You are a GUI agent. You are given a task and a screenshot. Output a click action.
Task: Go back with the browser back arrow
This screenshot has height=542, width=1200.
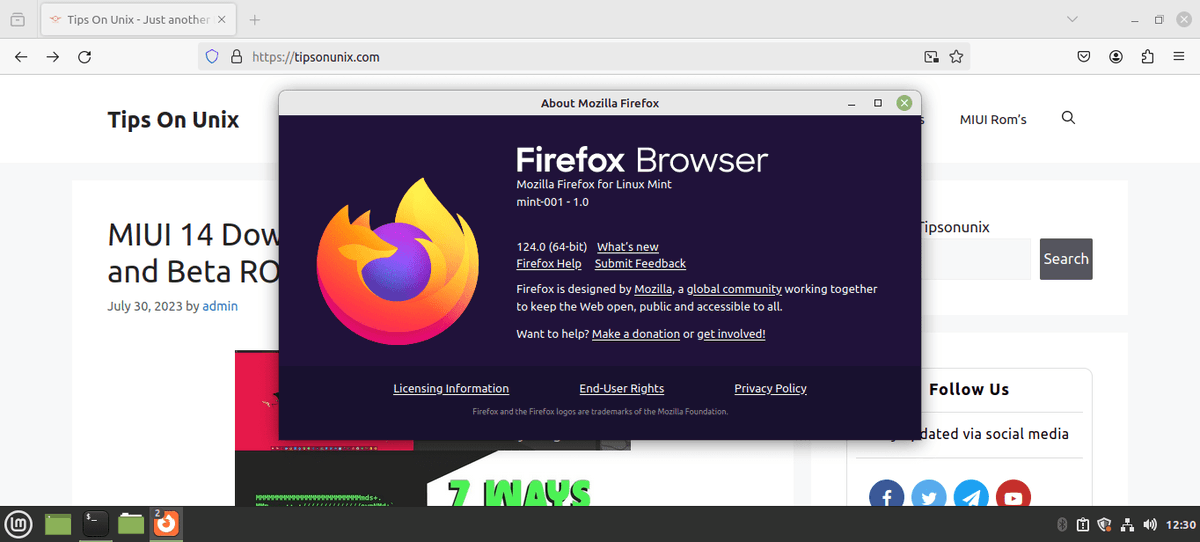click(x=21, y=57)
